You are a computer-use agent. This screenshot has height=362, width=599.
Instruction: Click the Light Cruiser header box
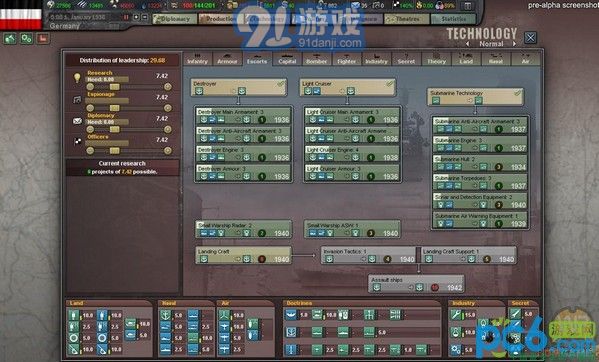pos(347,87)
